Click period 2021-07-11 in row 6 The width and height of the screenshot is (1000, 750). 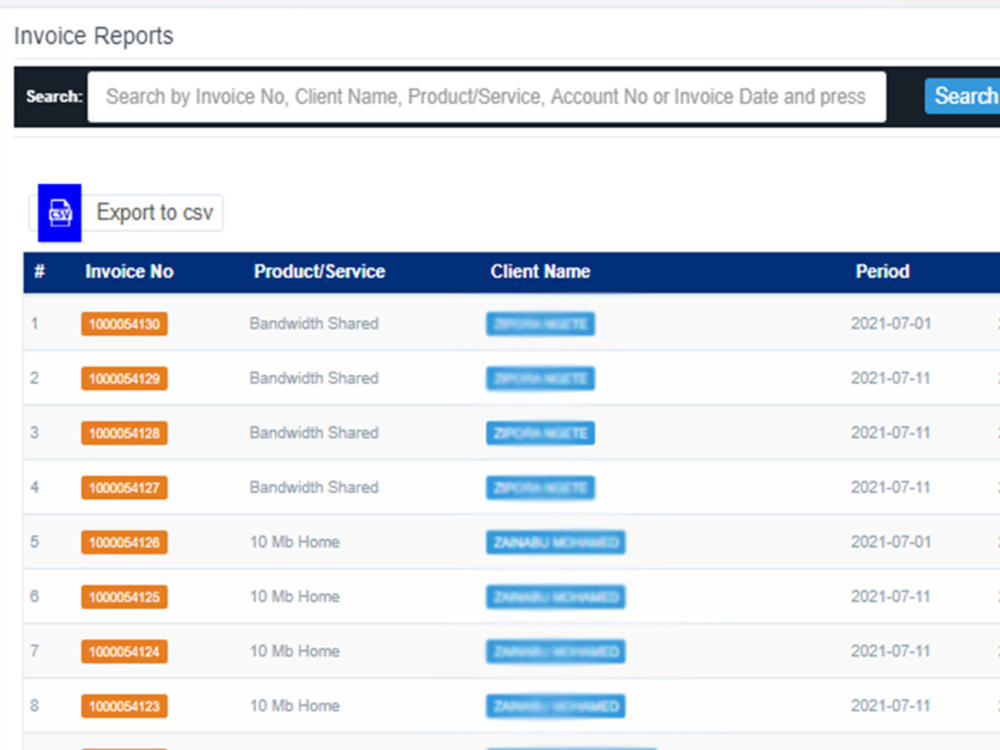[x=891, y=596]
